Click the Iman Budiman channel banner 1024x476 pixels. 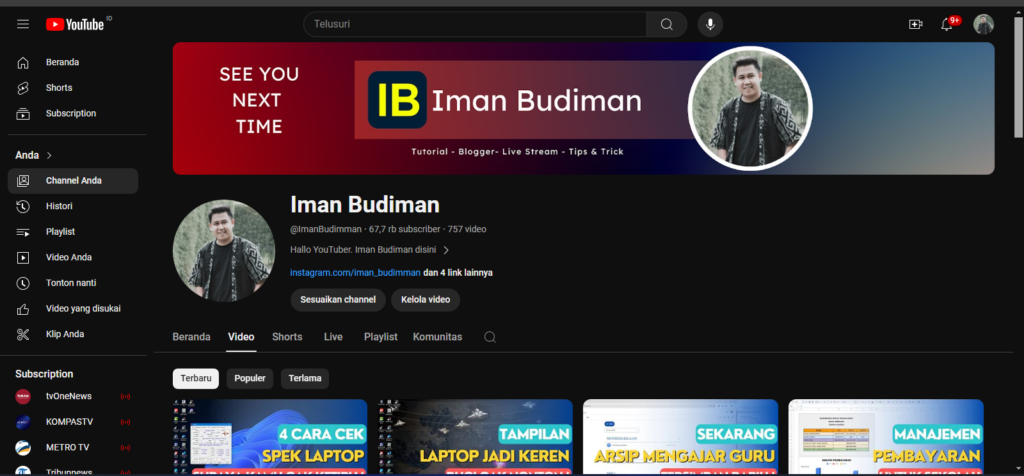tap(583, 108)
